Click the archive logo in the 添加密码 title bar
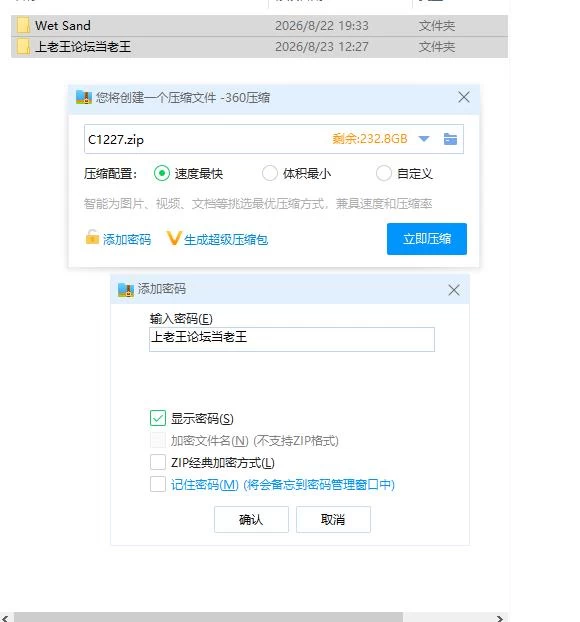 [126, 290]
